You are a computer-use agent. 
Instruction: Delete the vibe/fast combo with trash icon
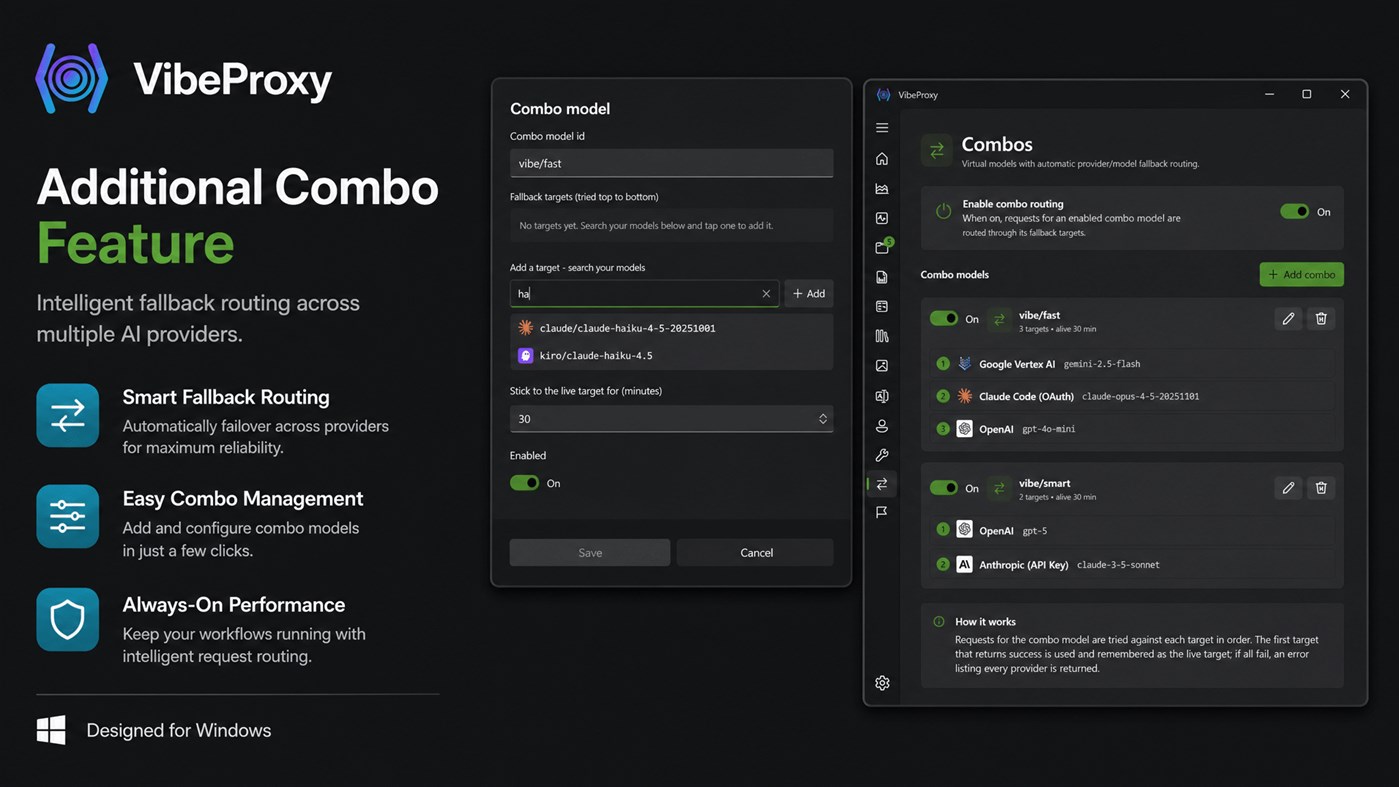tap(1321, 319)
